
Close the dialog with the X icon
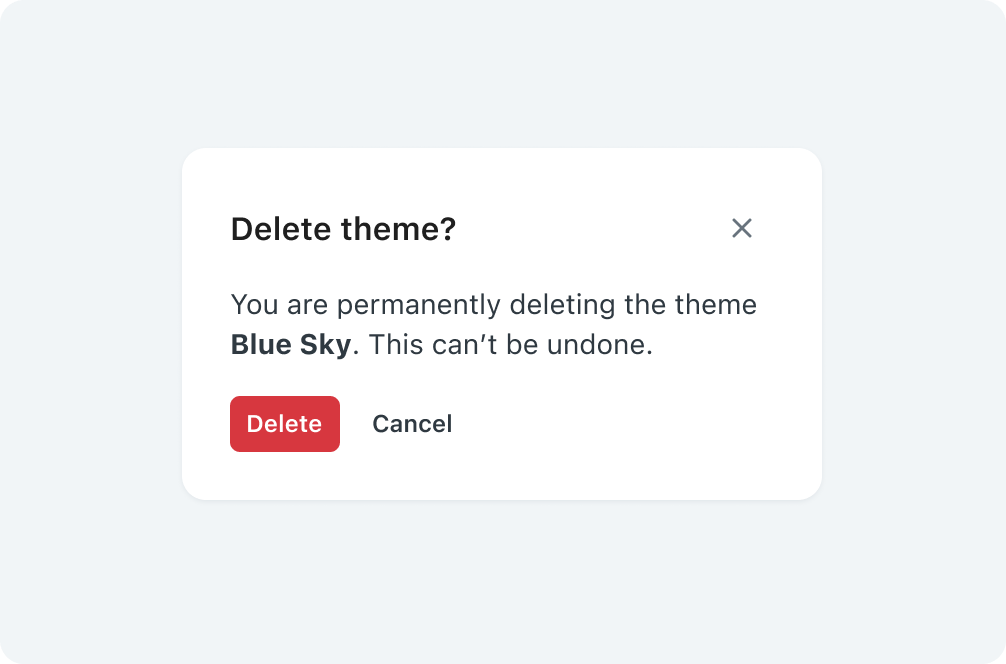(x=741, y=228)
